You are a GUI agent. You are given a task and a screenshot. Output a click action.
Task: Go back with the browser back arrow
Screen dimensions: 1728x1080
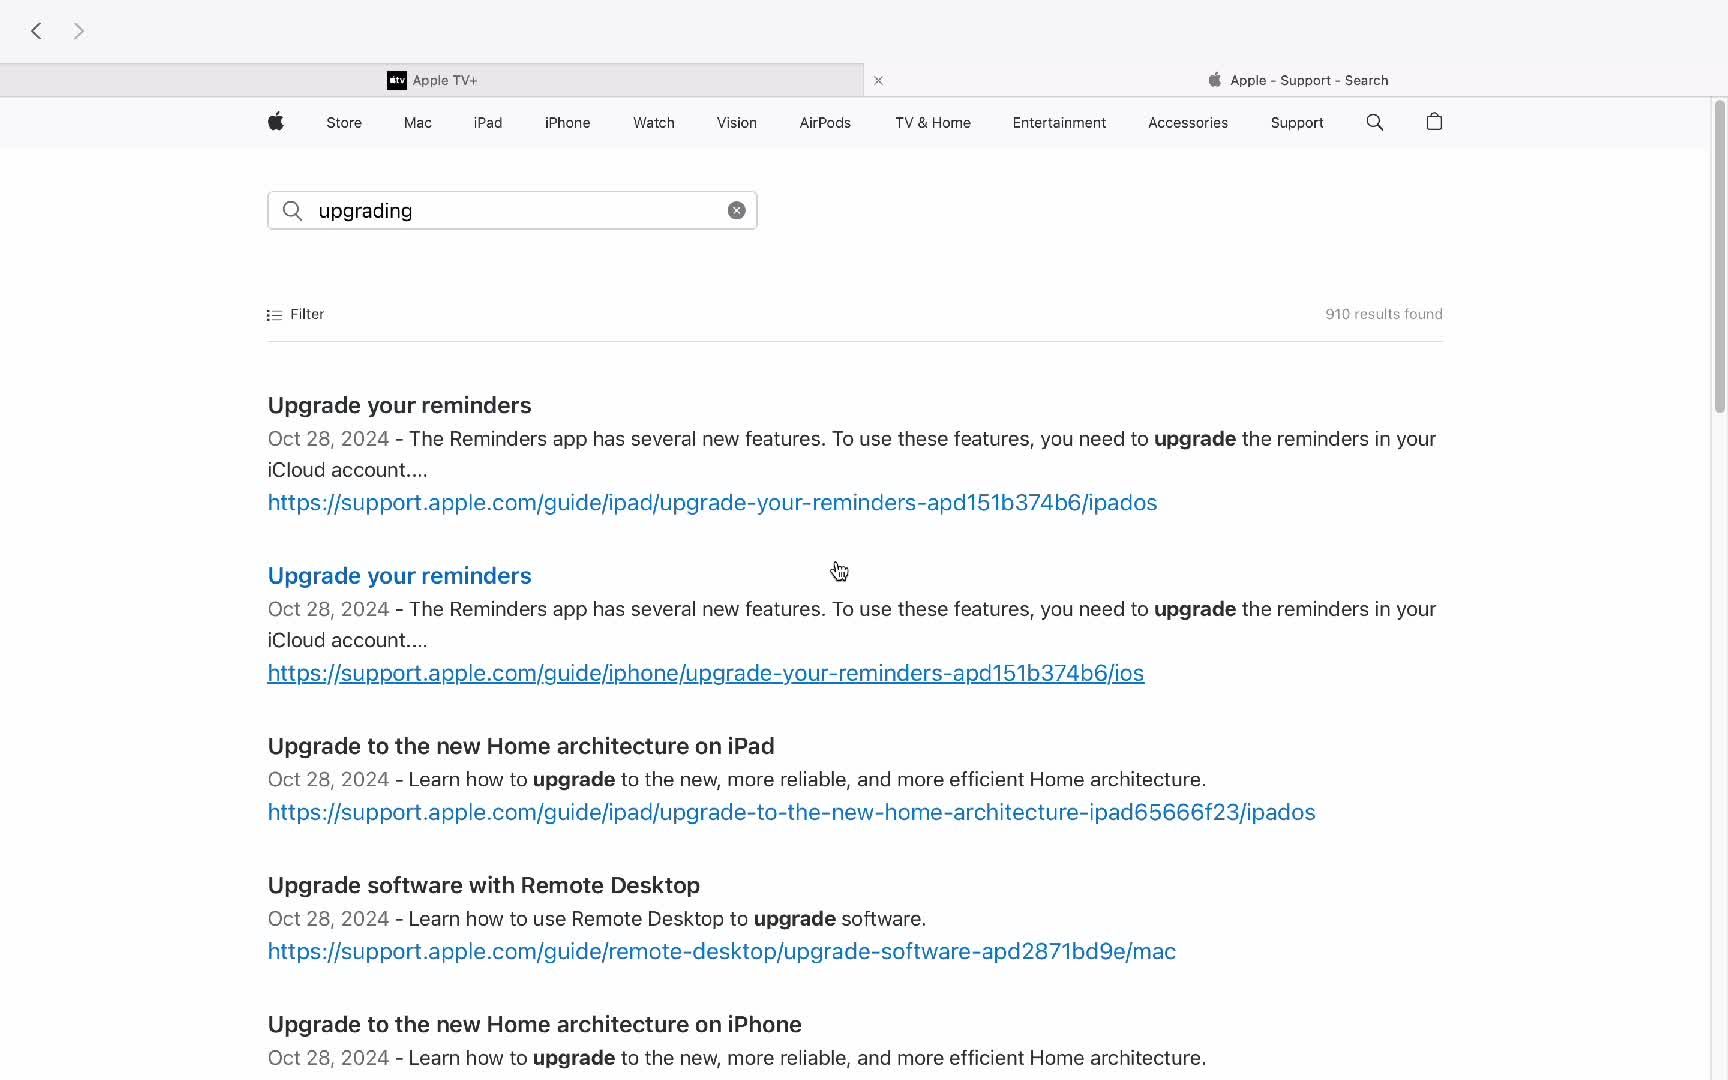[37, 31]
